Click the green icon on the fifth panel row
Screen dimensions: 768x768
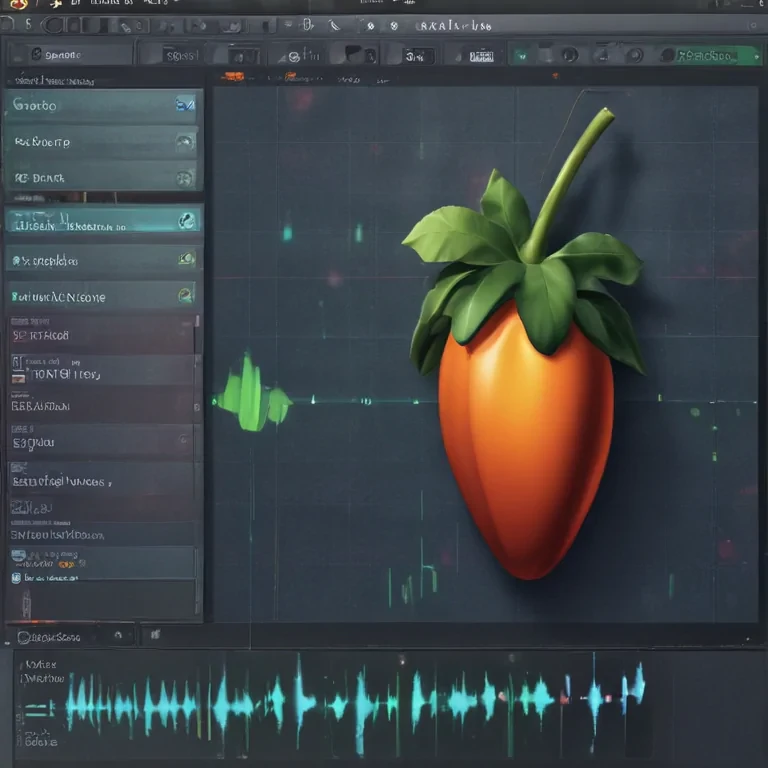pos(187,258)
